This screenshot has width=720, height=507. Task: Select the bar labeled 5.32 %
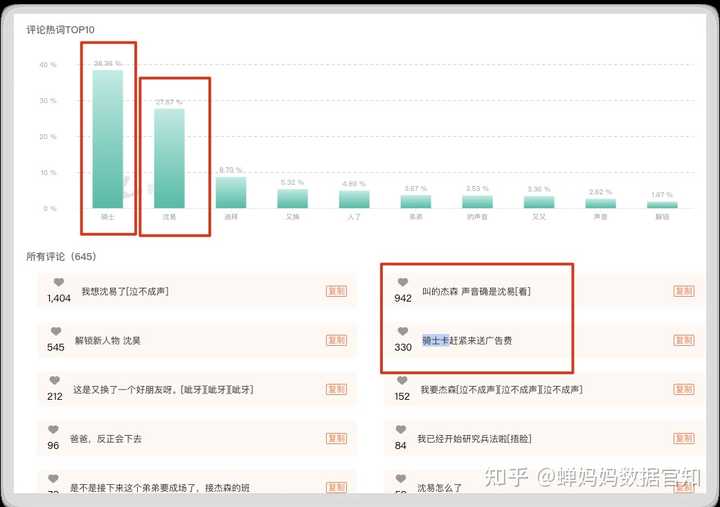[x=292, y=198]
